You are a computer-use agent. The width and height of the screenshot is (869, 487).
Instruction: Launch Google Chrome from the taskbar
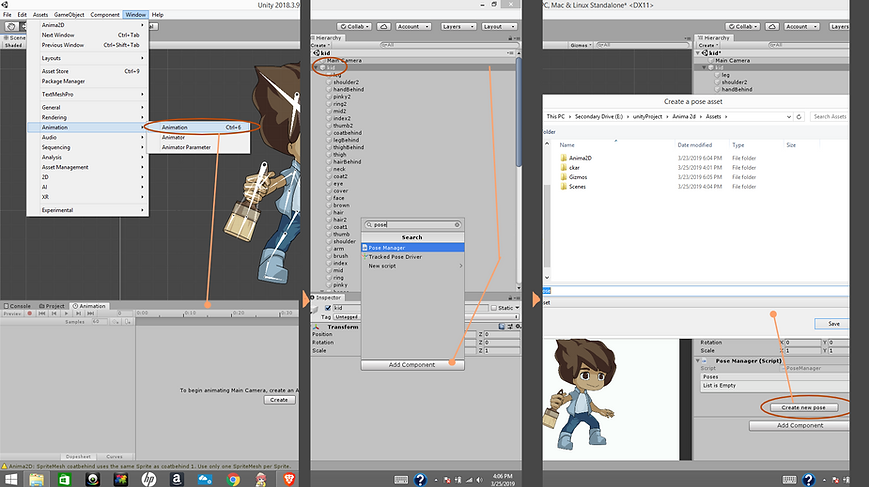pos(233,479)
